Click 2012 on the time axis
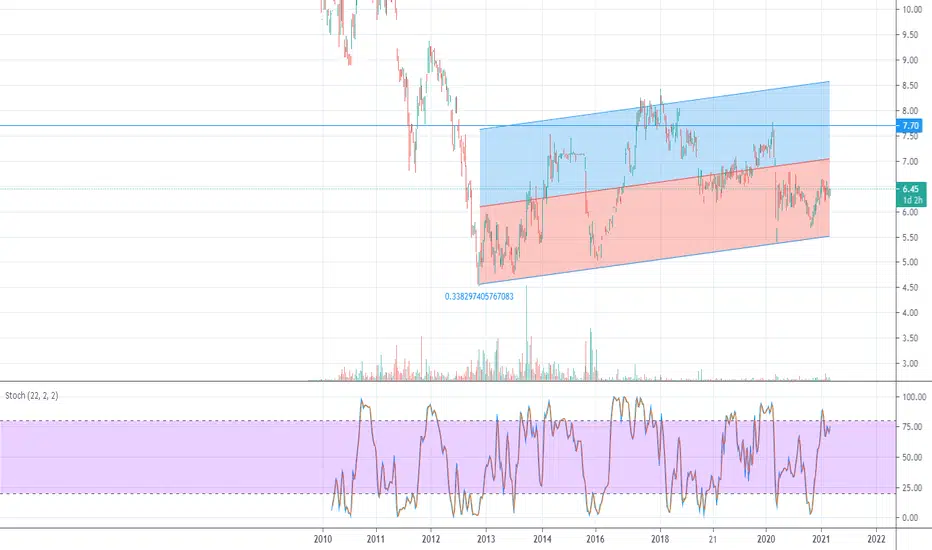 [x=431, y=539]
